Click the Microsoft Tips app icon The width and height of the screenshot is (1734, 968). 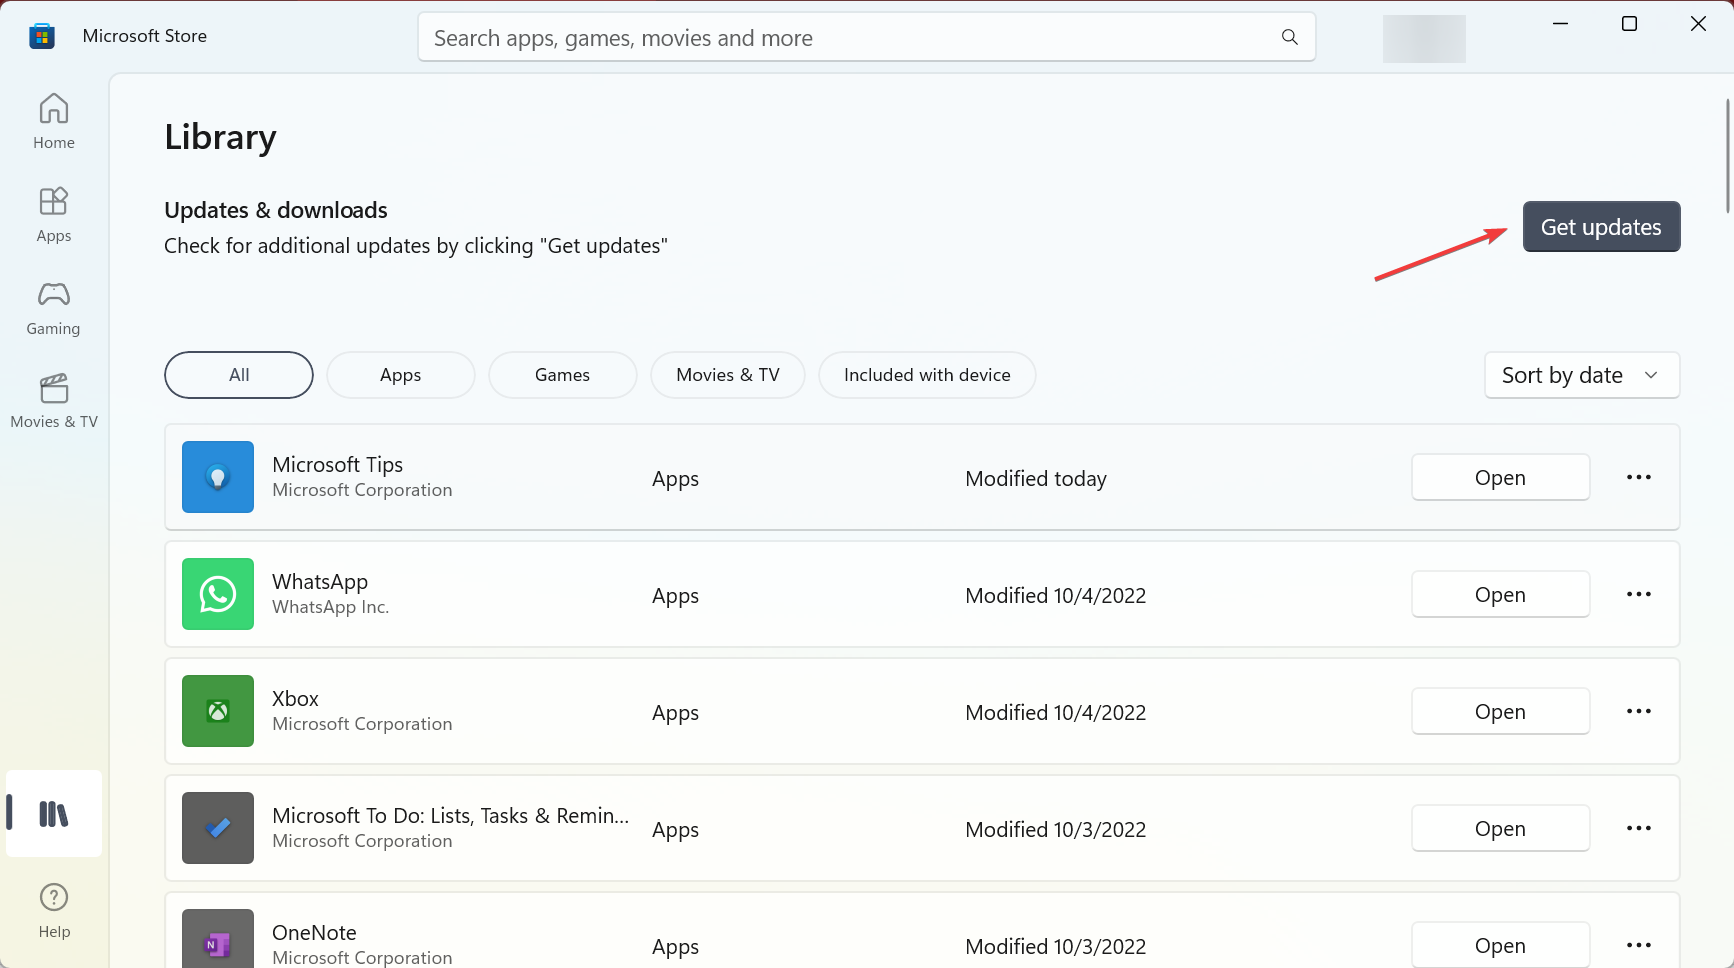218,477
